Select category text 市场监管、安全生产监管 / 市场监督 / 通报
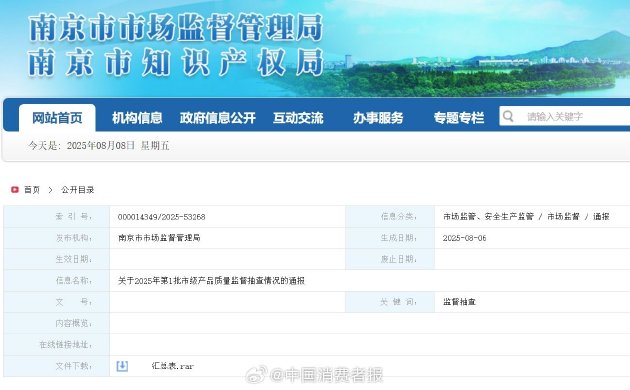 526,216
